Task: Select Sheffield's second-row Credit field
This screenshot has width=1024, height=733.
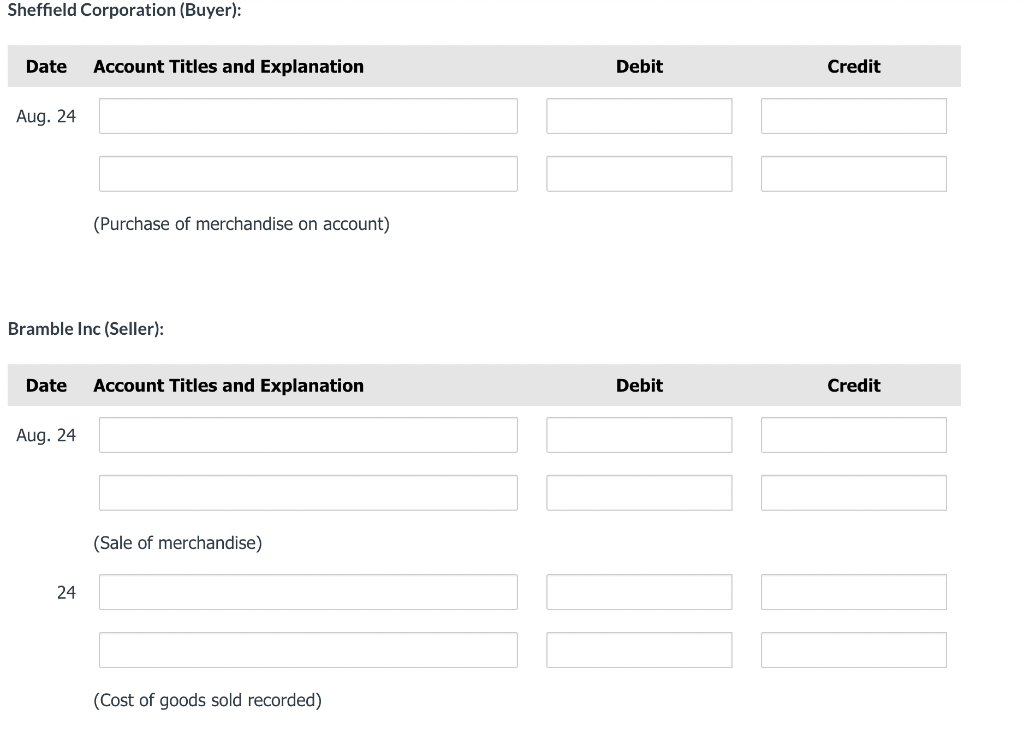Action: pos(853,174)
